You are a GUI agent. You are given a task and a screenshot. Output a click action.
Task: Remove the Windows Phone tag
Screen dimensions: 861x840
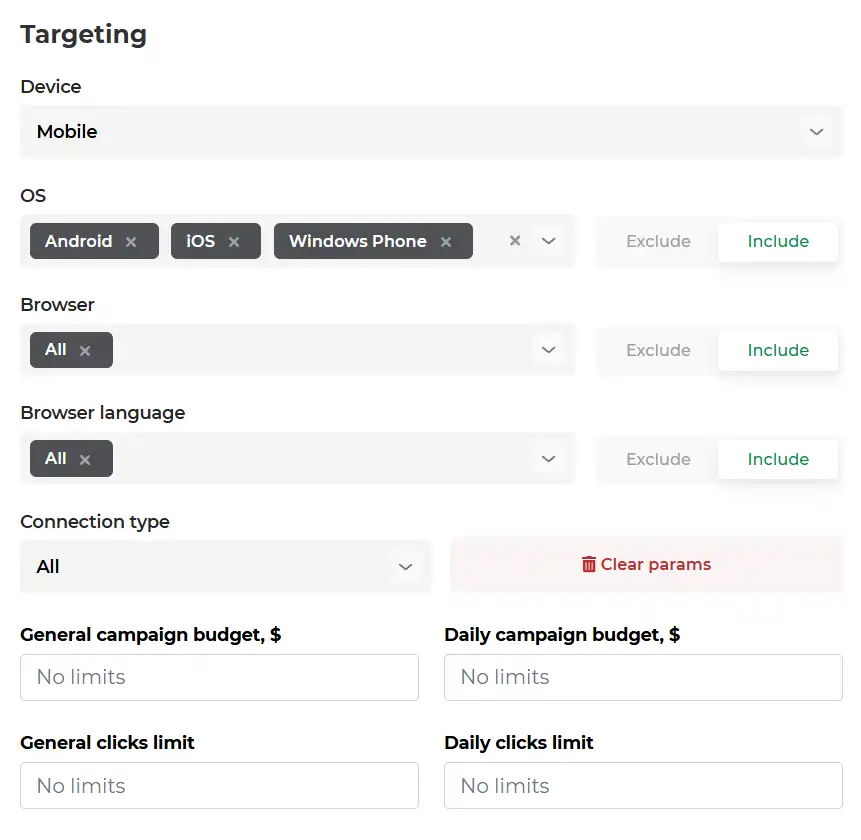(x=446, y=241)
